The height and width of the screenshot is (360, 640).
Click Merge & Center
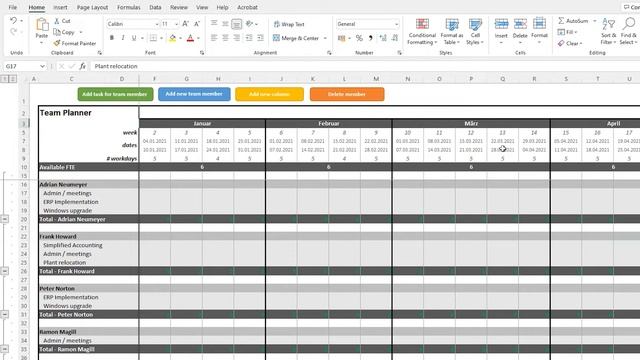(x=296, y=38)
